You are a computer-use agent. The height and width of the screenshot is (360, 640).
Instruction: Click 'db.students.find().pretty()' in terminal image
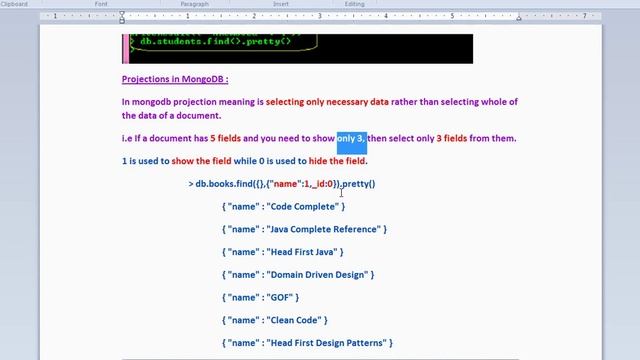tap(216, 41)
